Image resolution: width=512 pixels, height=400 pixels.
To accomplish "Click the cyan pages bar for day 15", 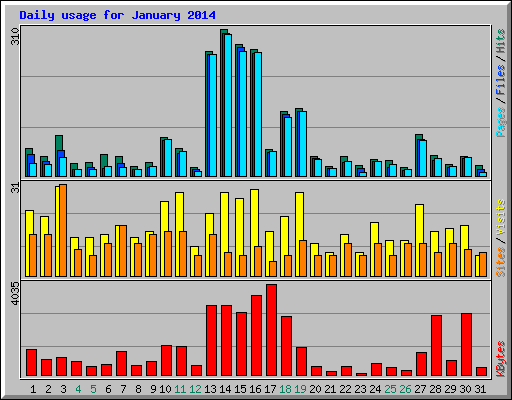I will tap(243, 114).
